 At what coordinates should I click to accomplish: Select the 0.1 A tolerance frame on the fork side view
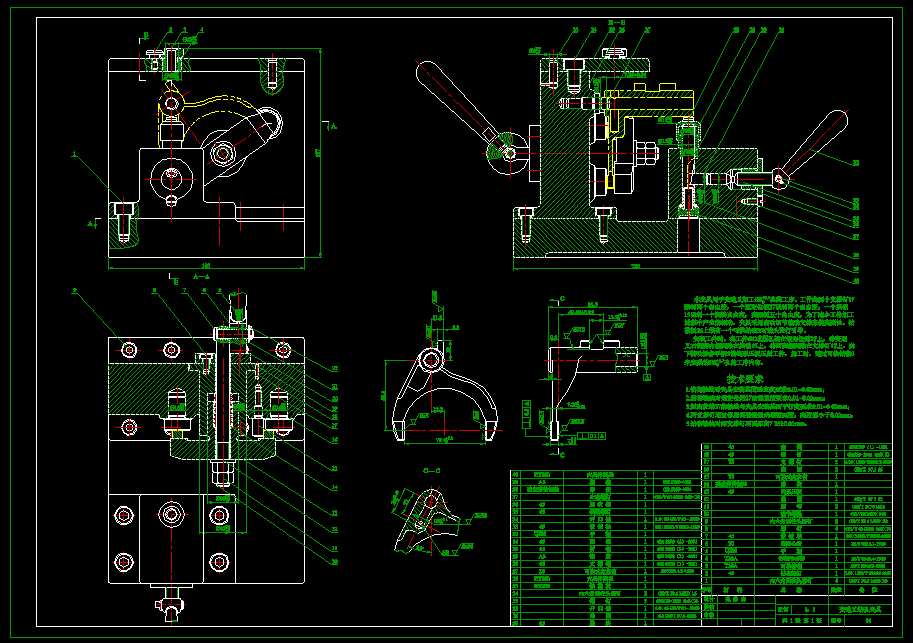click(593, 436)
